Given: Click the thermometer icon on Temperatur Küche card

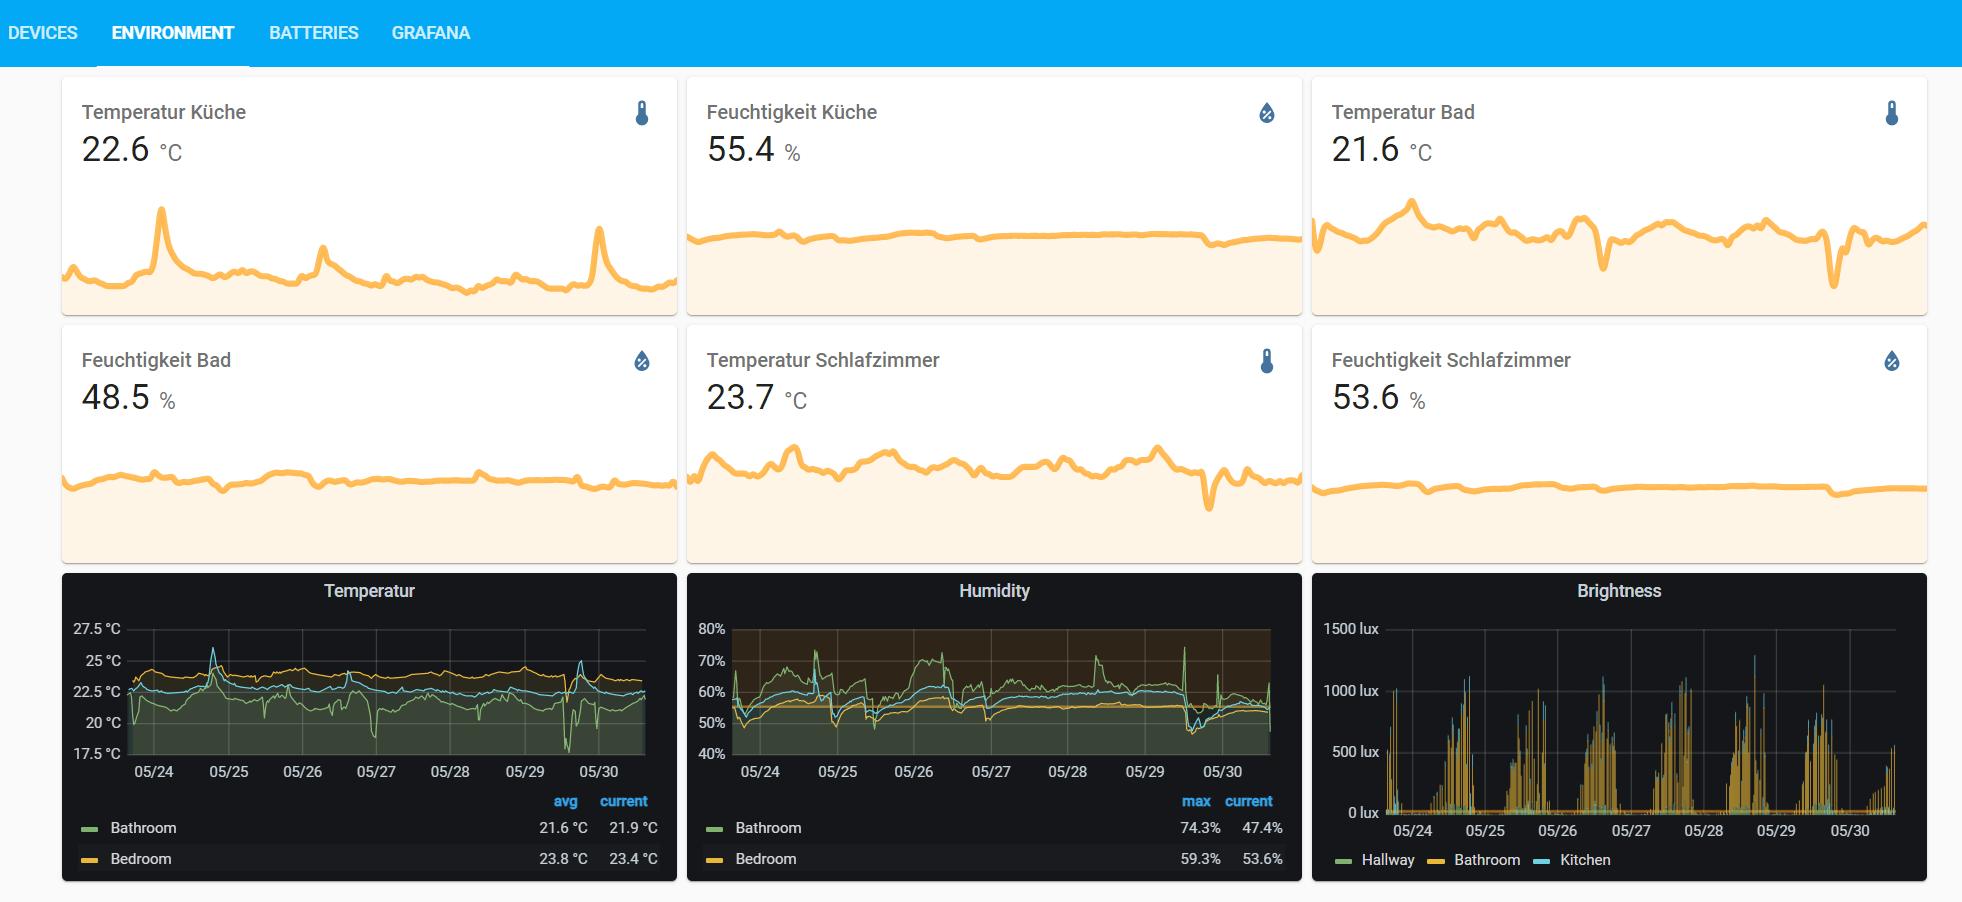Looking at the screenshot, I should [641, 113].
